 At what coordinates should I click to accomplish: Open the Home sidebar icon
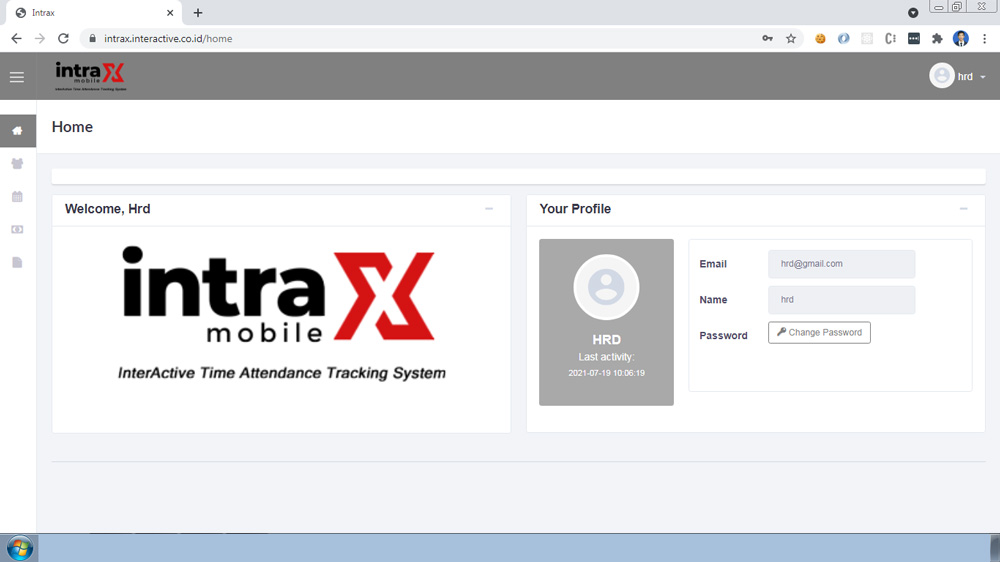pyautogui.click(x=17, y=131)
